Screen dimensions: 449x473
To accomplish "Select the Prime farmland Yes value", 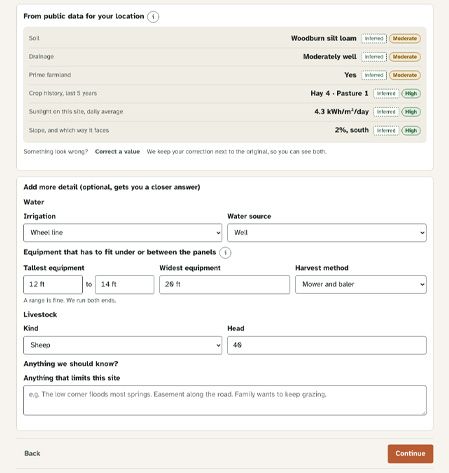I will [x=350, y=75].
